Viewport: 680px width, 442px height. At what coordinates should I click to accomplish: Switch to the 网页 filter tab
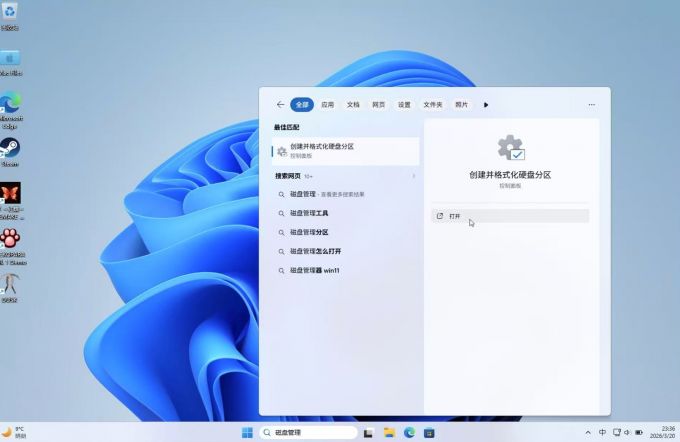(x=379, y=105)
